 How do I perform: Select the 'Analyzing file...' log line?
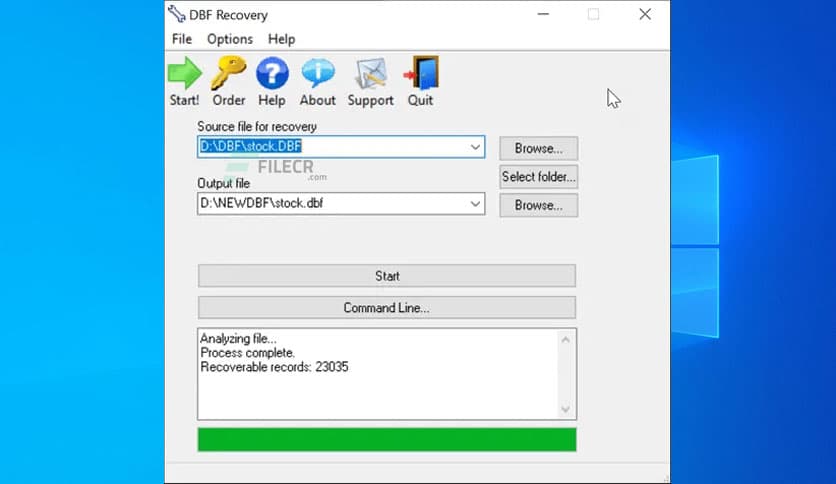point(238,338)
